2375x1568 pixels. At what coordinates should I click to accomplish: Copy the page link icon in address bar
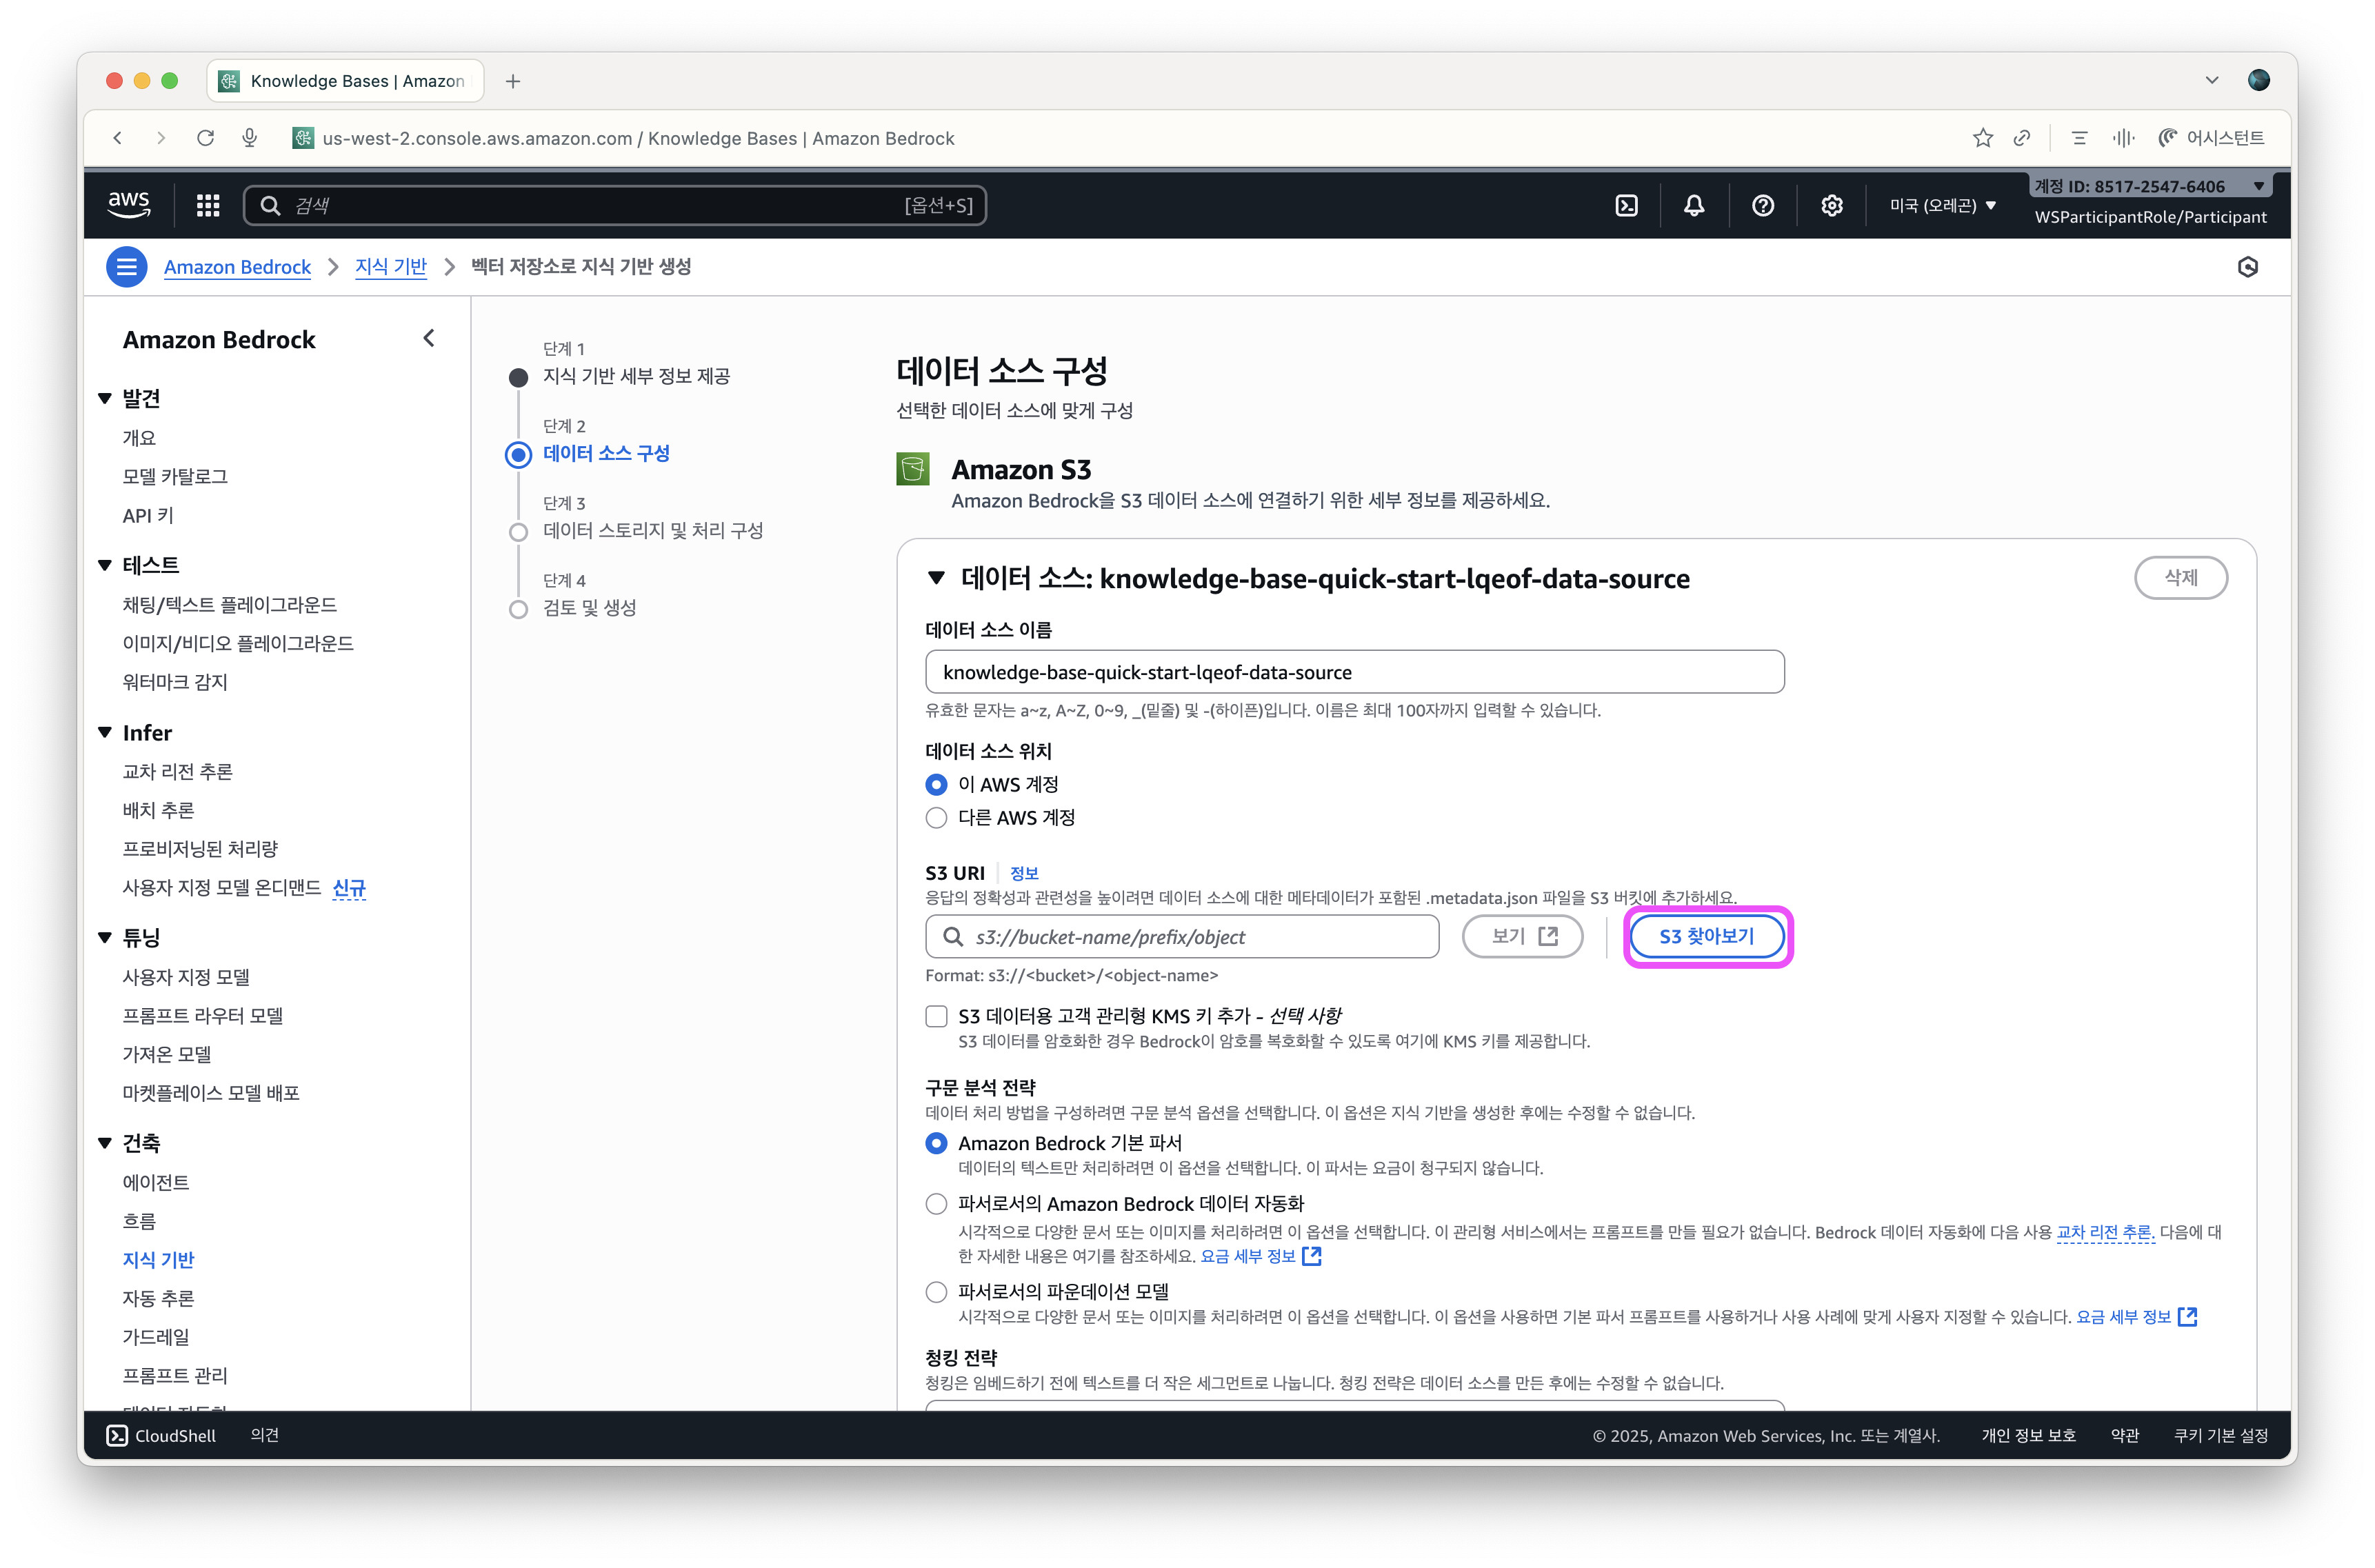click(x=2021, y=138)
